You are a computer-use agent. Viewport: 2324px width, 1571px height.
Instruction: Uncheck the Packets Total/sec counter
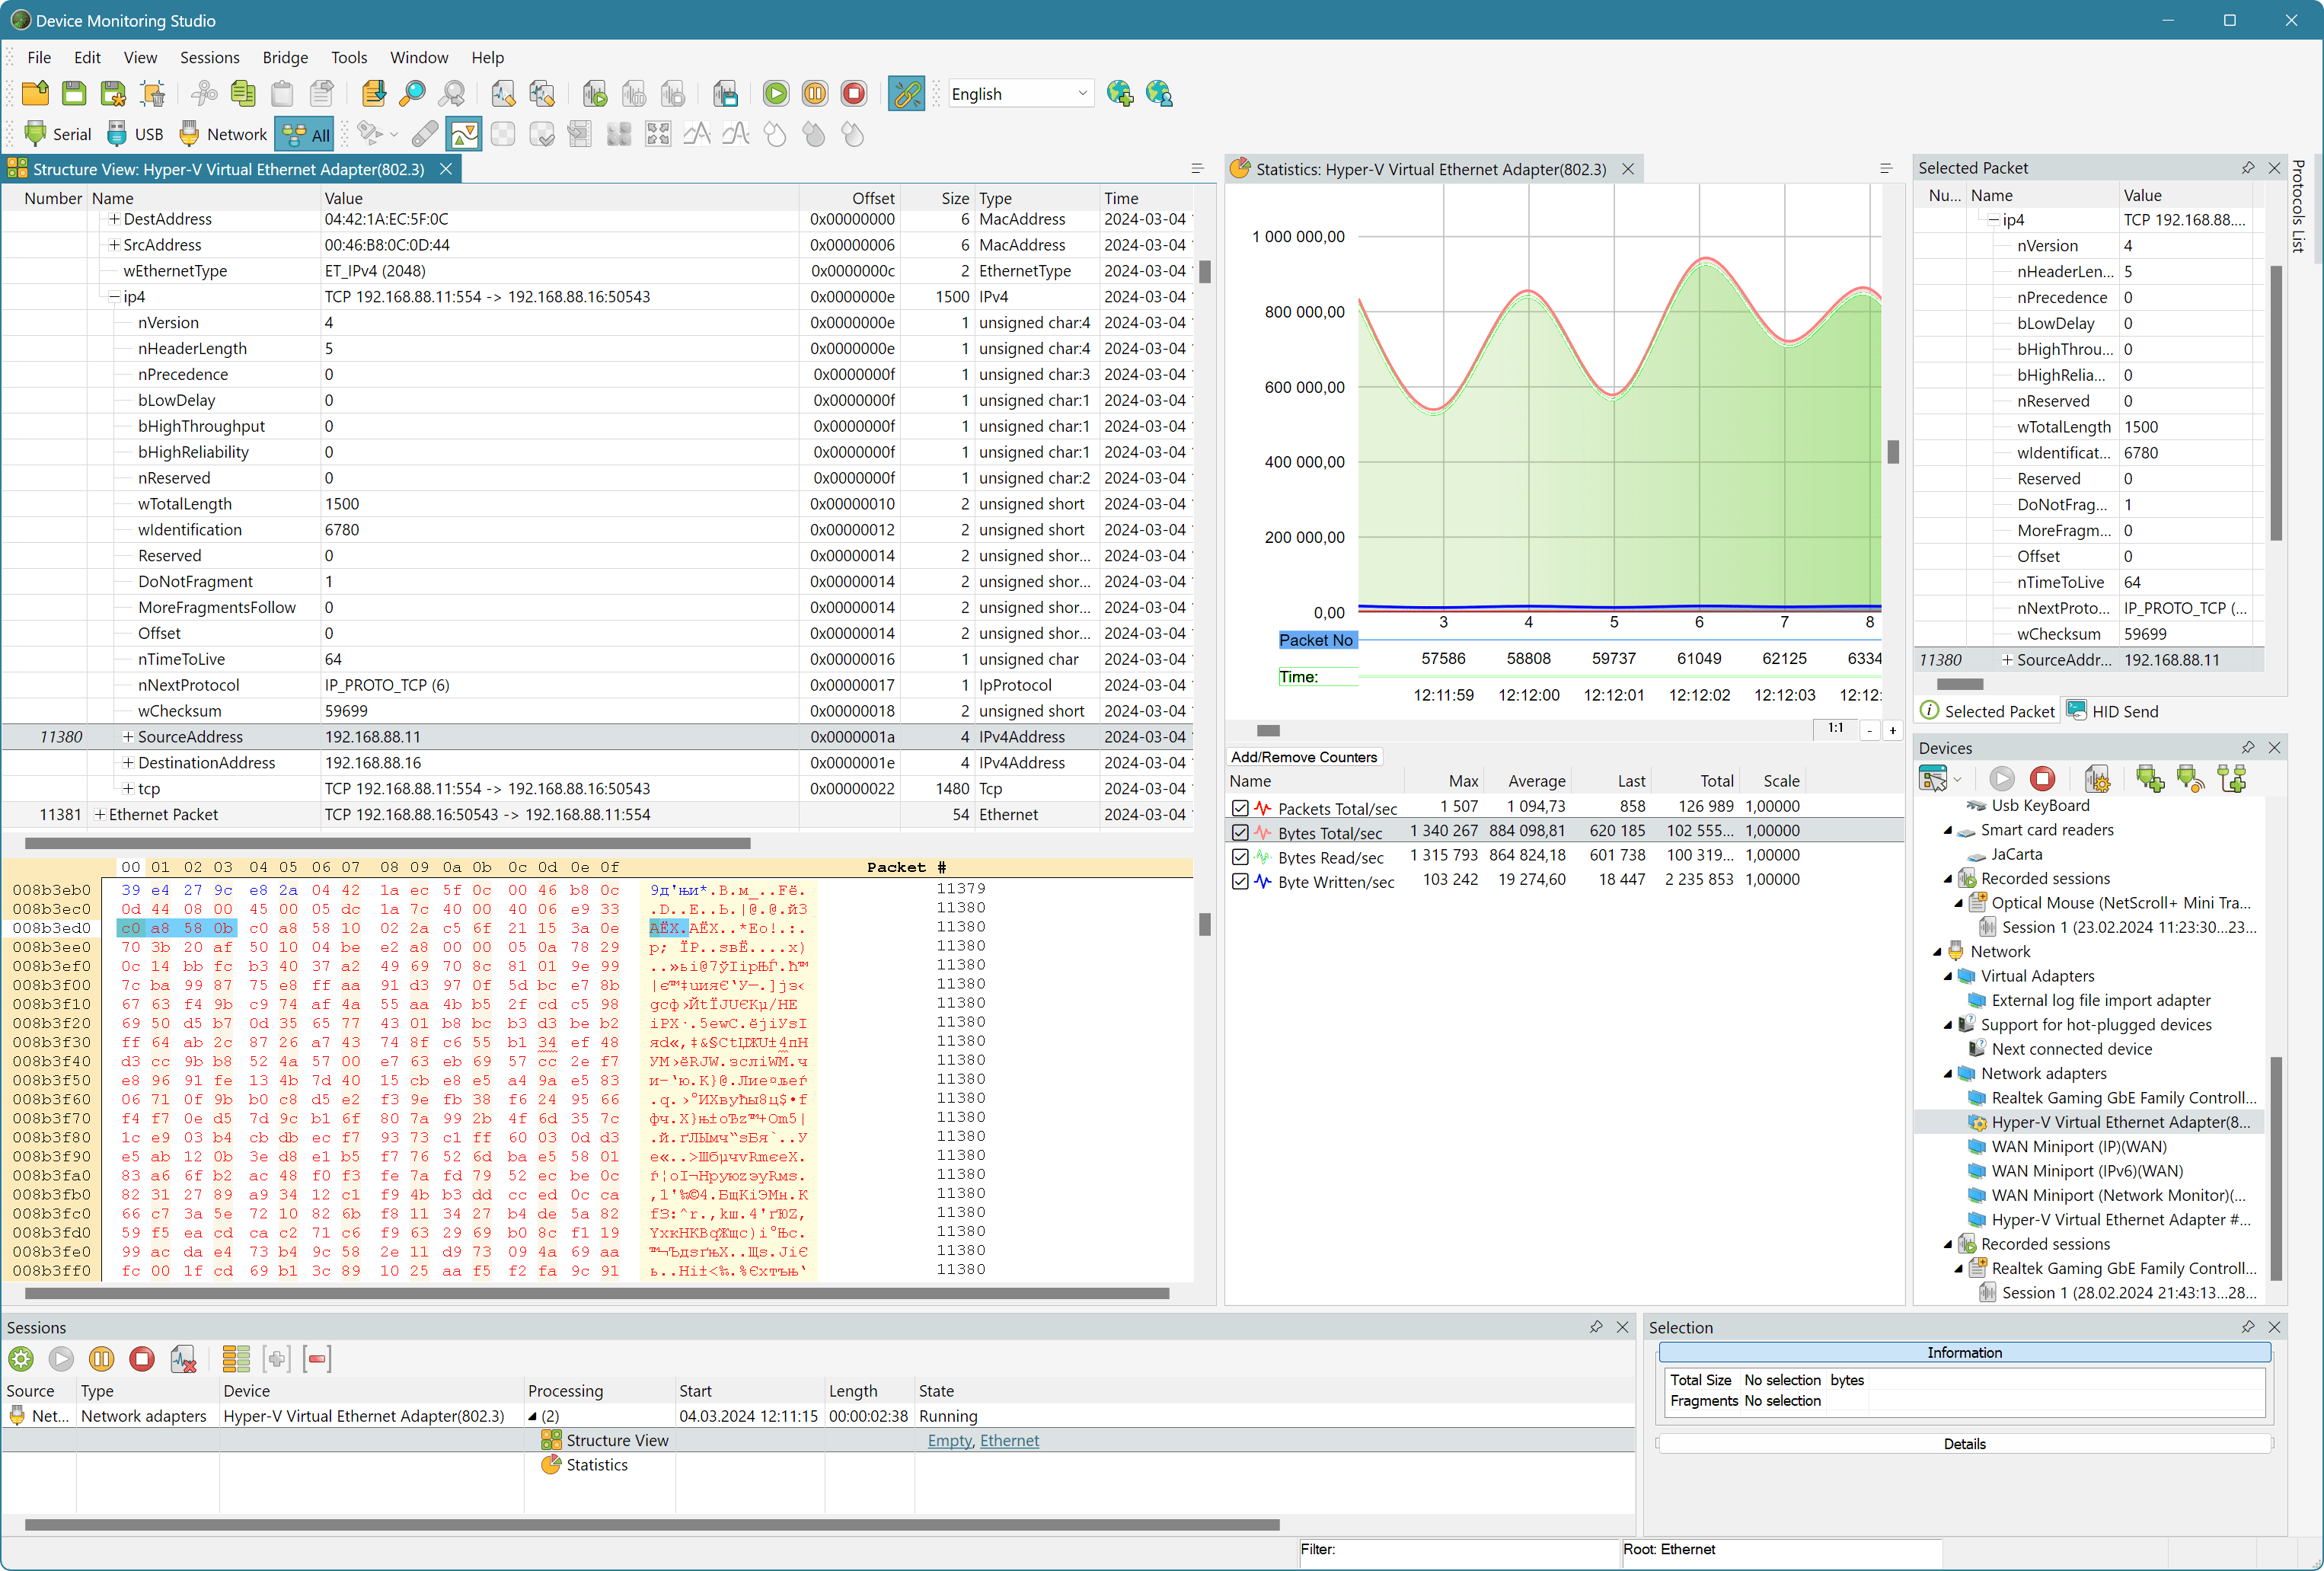pyautogui.click(x=1240, y=808)
